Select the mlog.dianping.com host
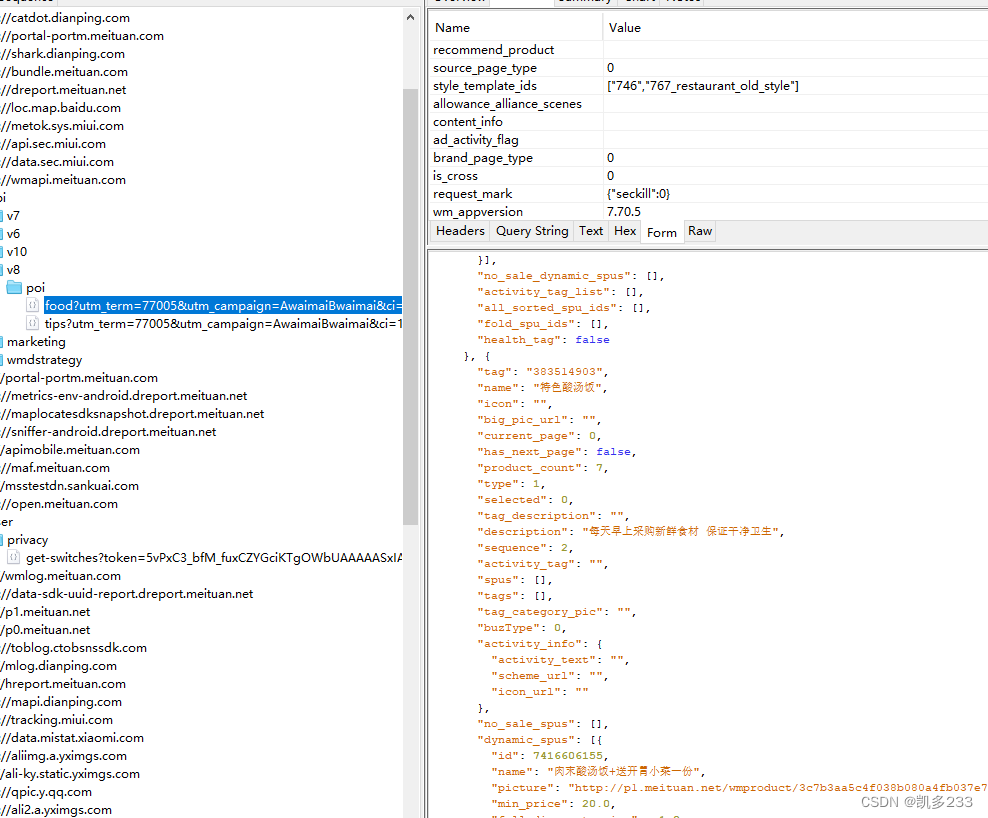This screenshot has width=988, height=818. pos(59,666)
